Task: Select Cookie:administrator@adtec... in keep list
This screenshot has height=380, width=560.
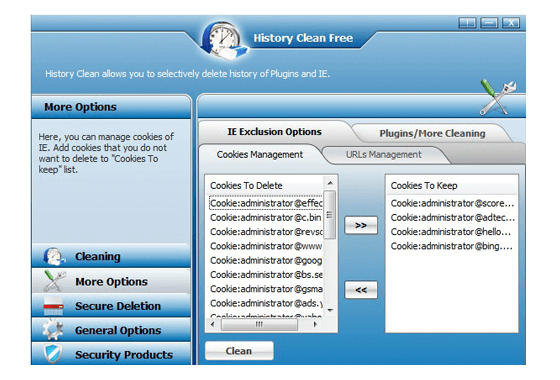Action: coord(452,217)
